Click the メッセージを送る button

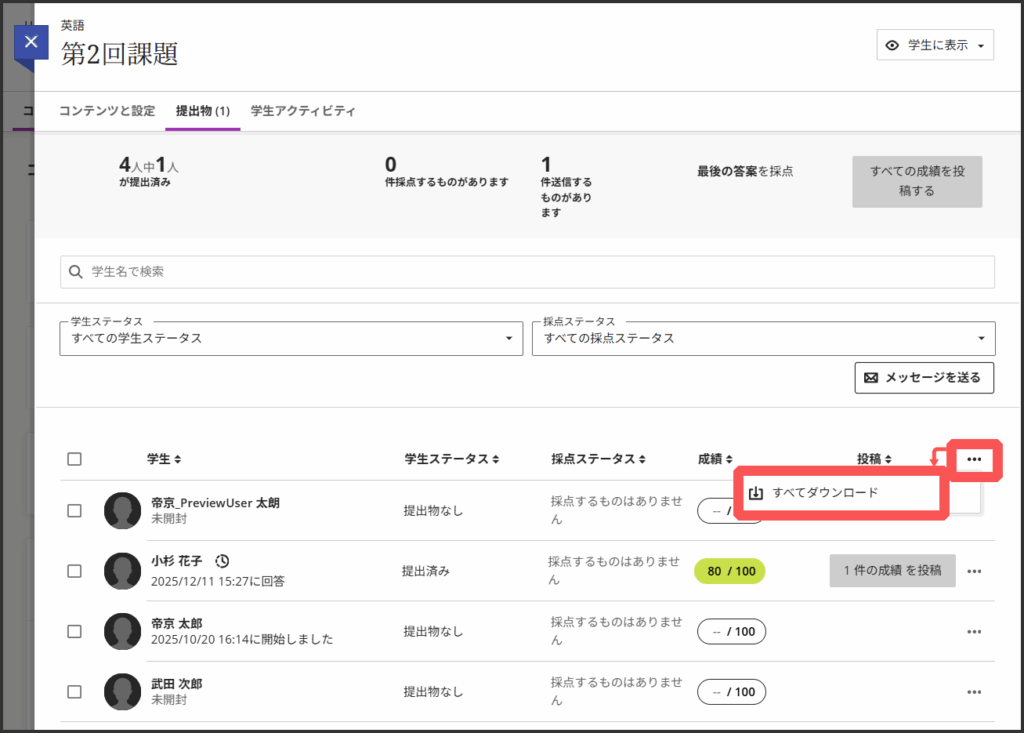click(924, 378)
